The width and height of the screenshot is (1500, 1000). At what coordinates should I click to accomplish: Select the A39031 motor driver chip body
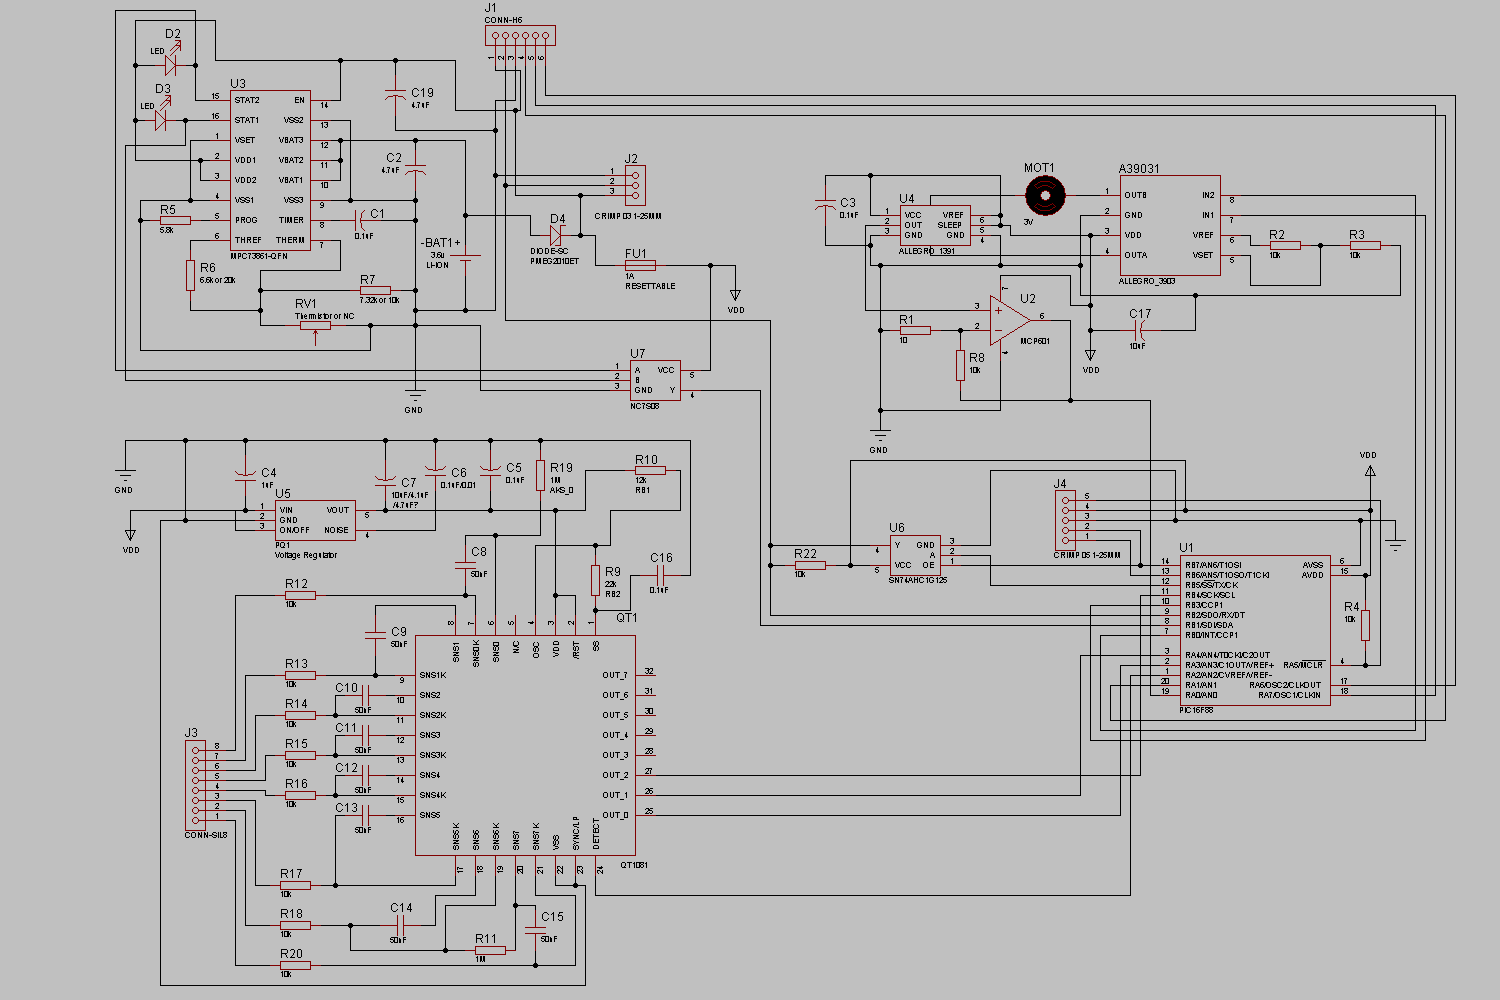(1170, 225)
